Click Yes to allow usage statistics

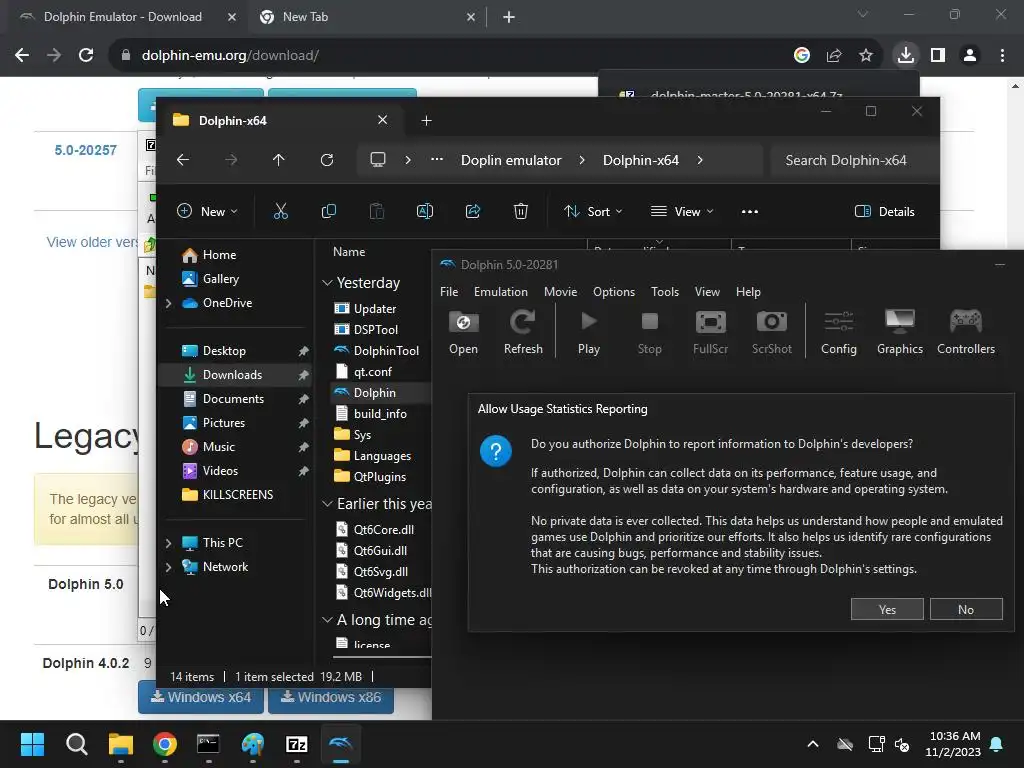(x=887, y=609)
